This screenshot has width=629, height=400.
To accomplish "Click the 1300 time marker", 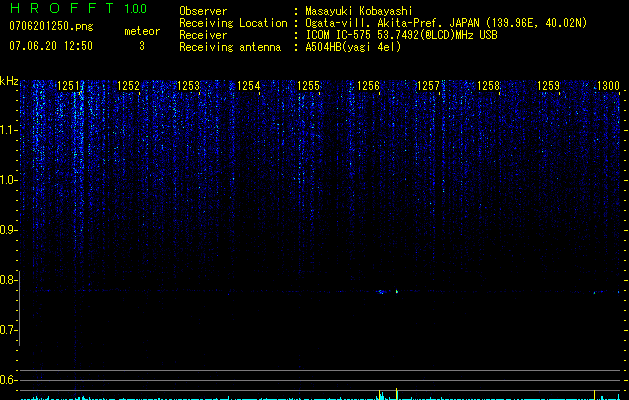I will tap(608, 86).
